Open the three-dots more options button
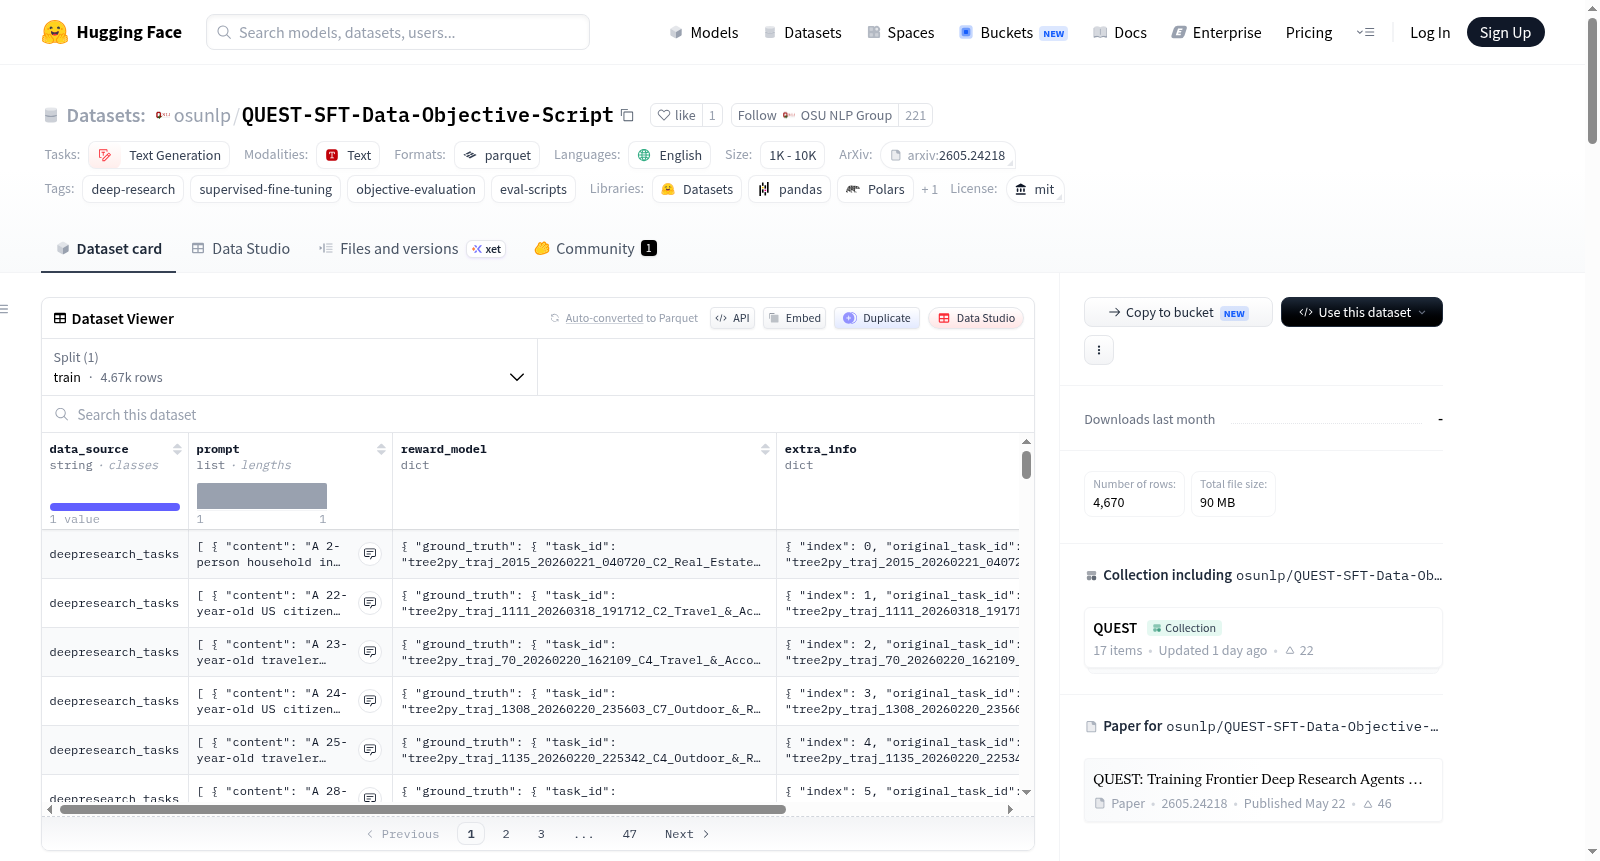The height and width of the screenshot is (861, 1600). pos(1099,350)
